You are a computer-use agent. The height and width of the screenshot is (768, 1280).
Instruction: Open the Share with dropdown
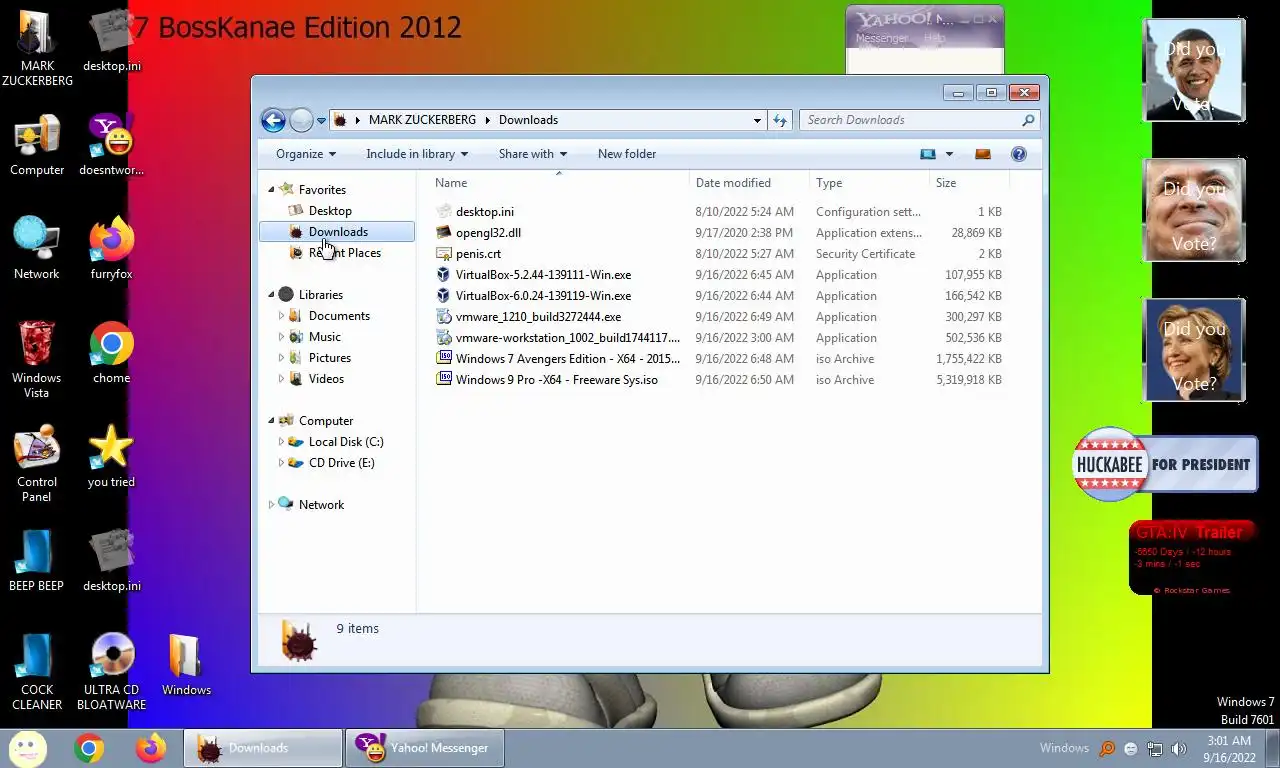533,154
